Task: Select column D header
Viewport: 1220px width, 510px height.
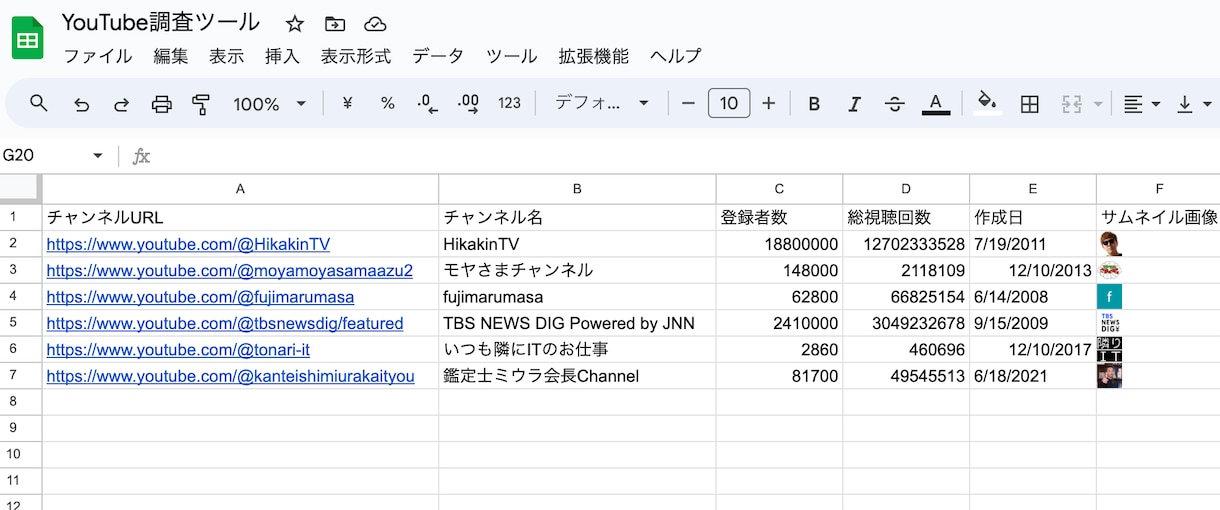Action: tap(906, 188)
